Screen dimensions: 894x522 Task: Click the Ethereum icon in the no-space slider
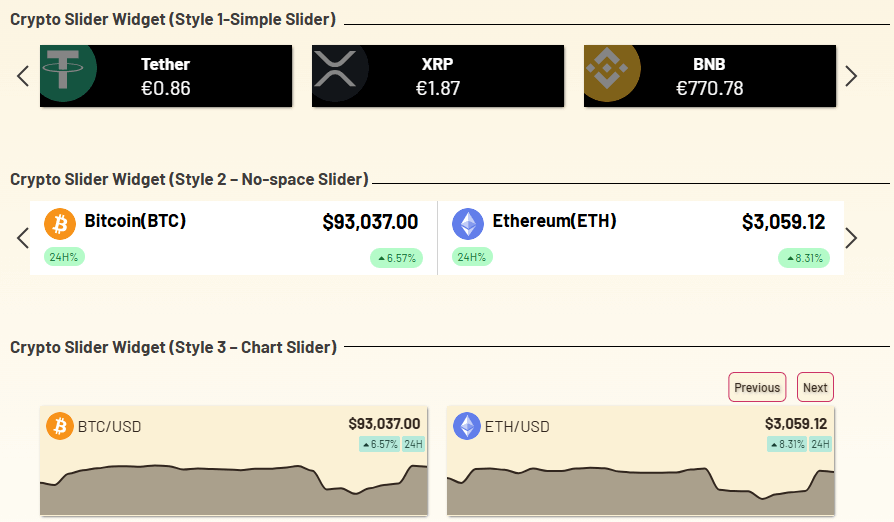468,224
